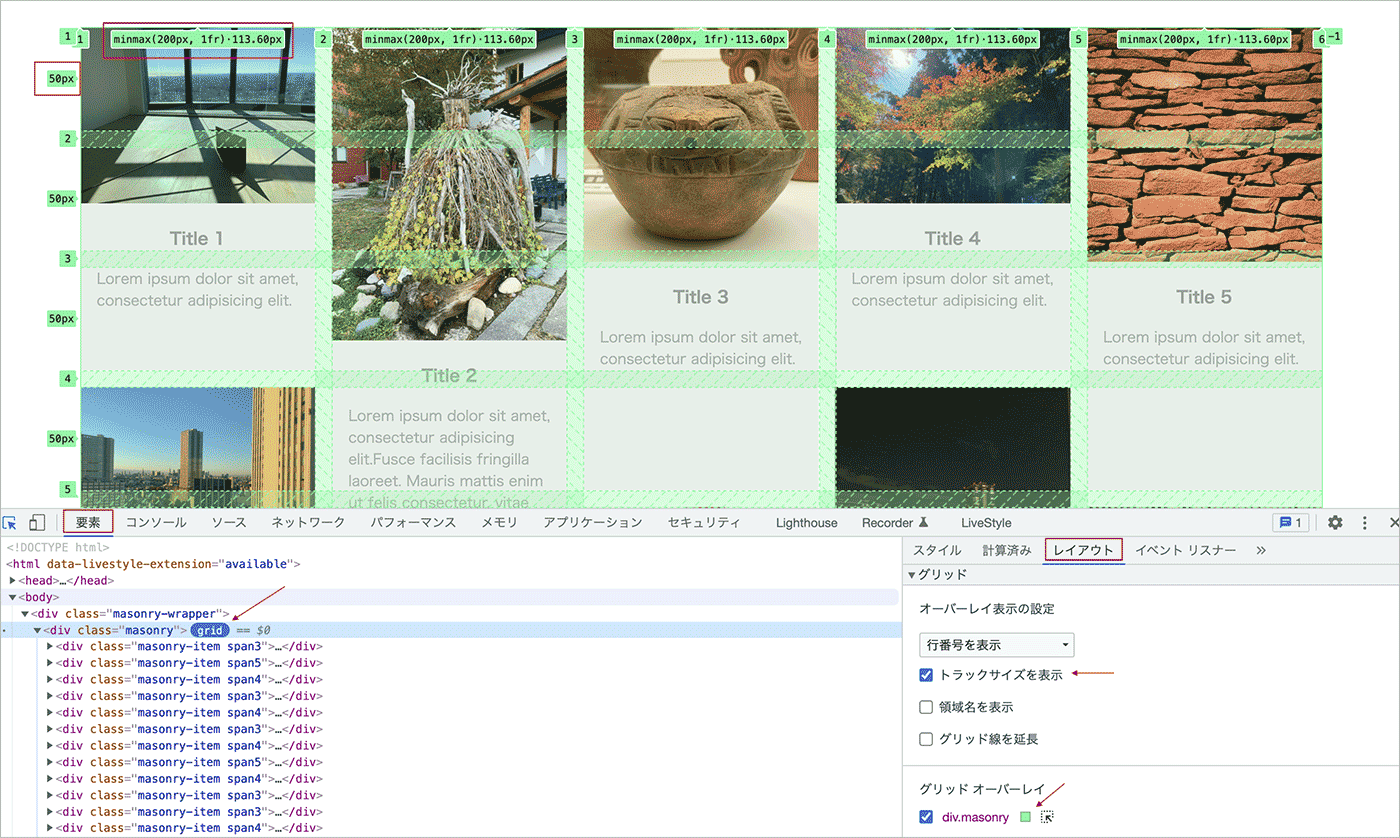The image size is (1400, 838).
Task: Change the div.masonry overlay color swatch
Action: click(x=1025, y=817)
